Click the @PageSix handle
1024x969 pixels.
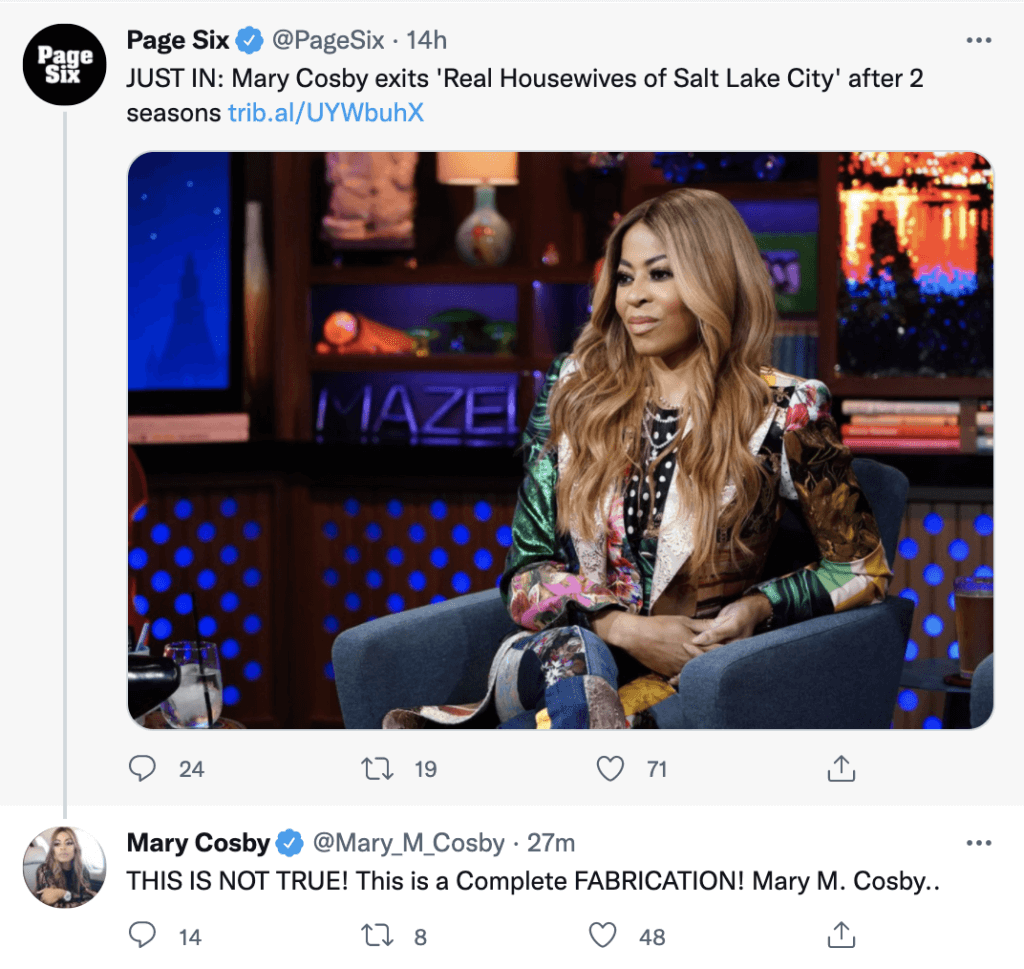328,40
